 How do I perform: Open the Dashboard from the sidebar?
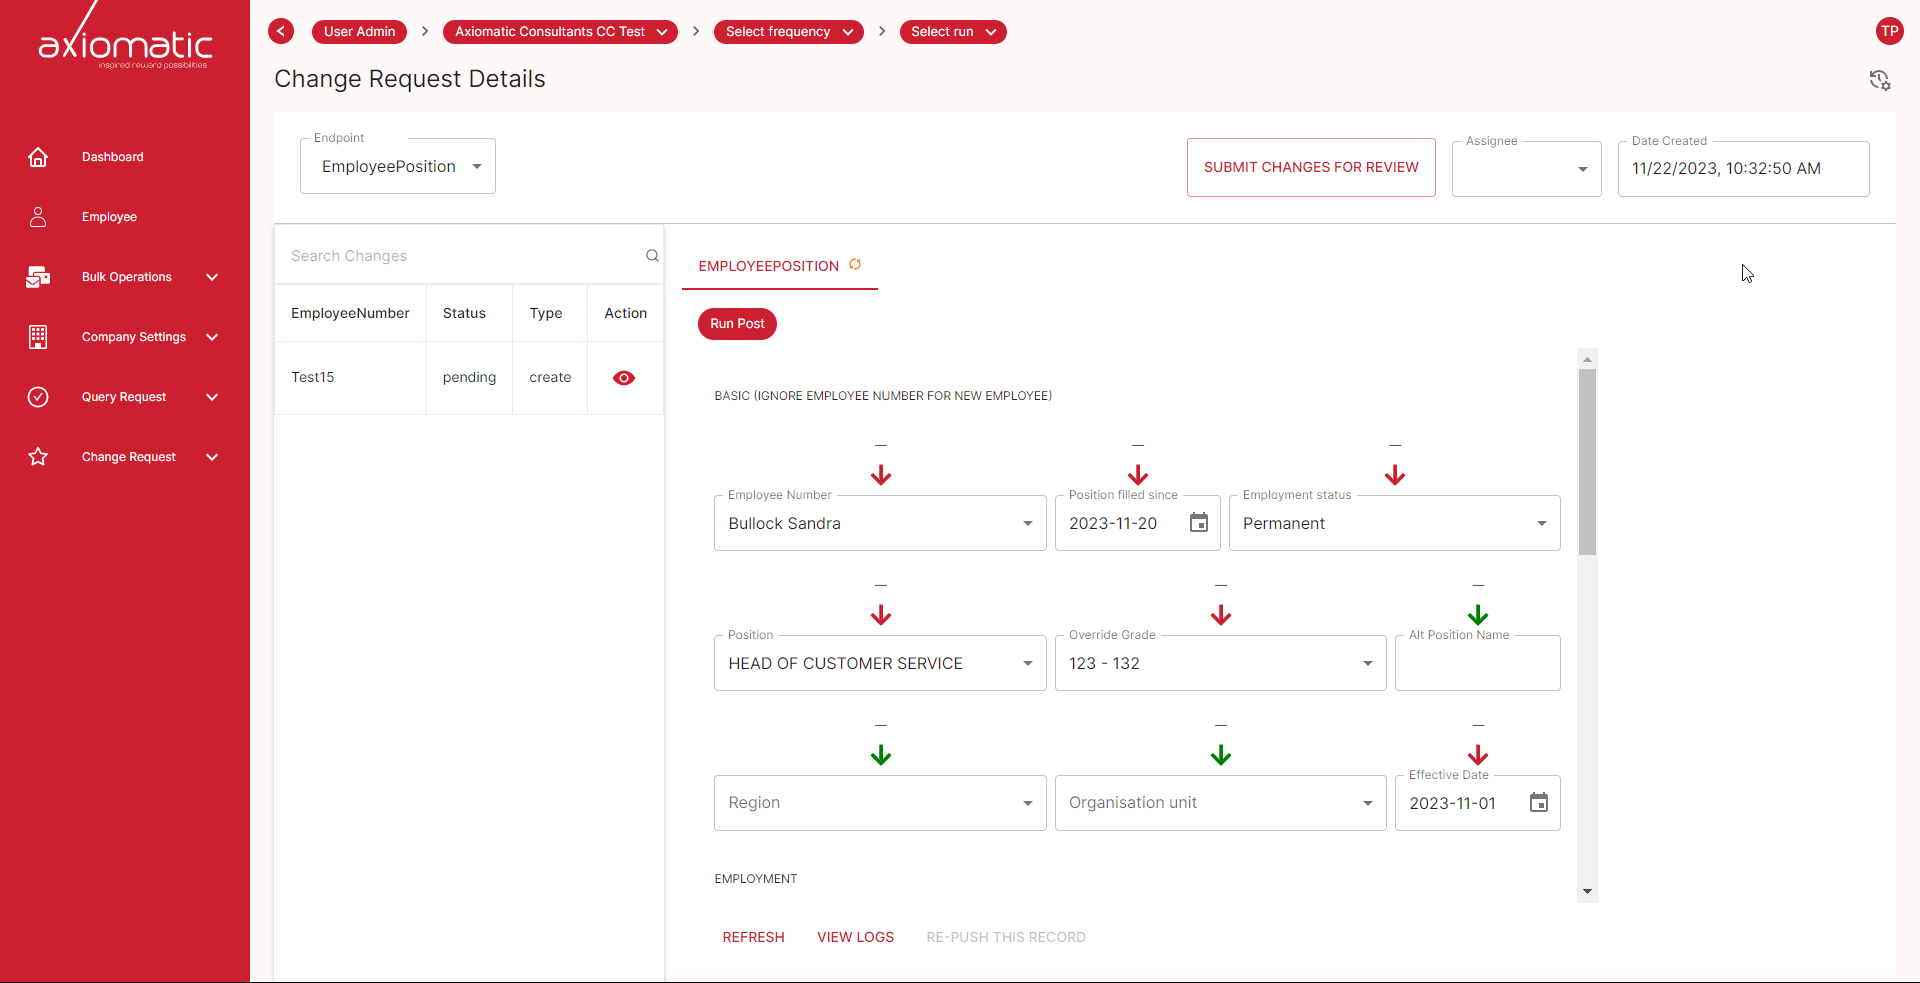click(38, 157)
